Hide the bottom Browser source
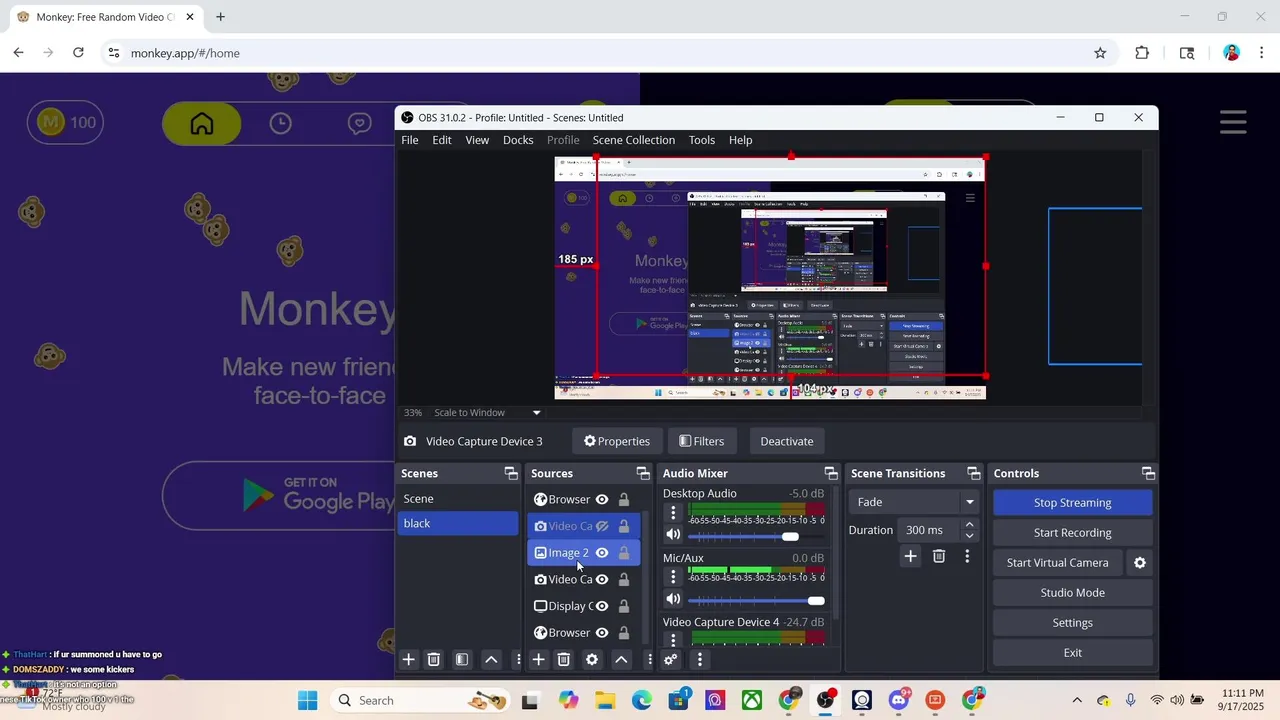This screenshot has width=1280, height=720. coord(602,632)
